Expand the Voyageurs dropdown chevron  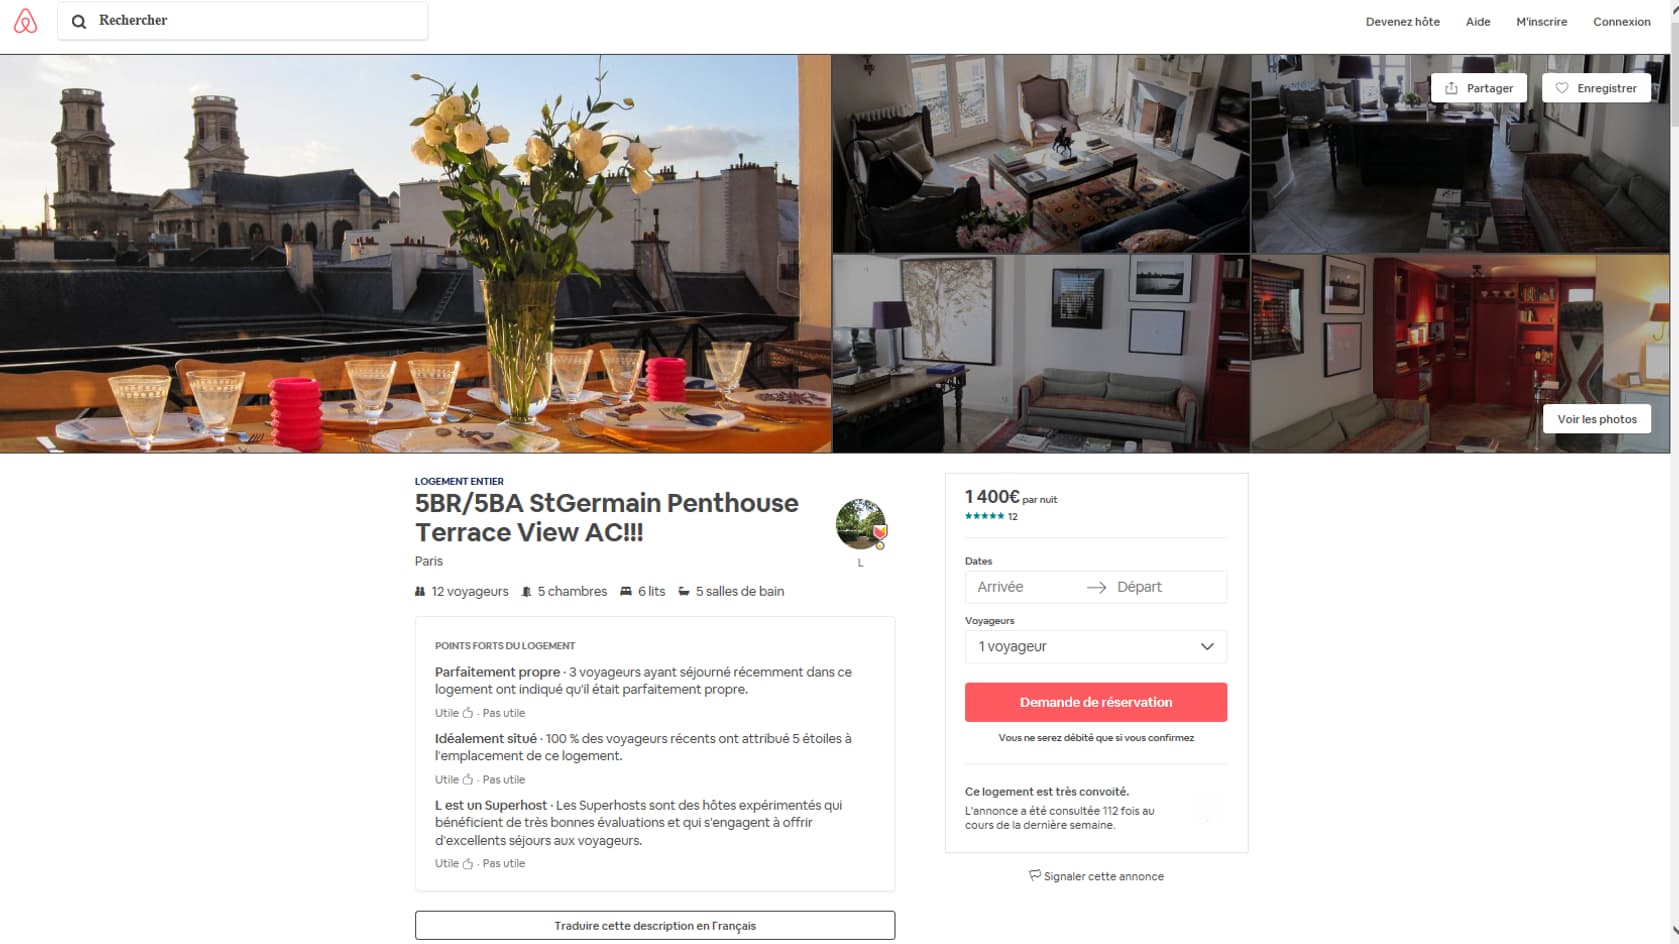click(x=1207, y=646)
